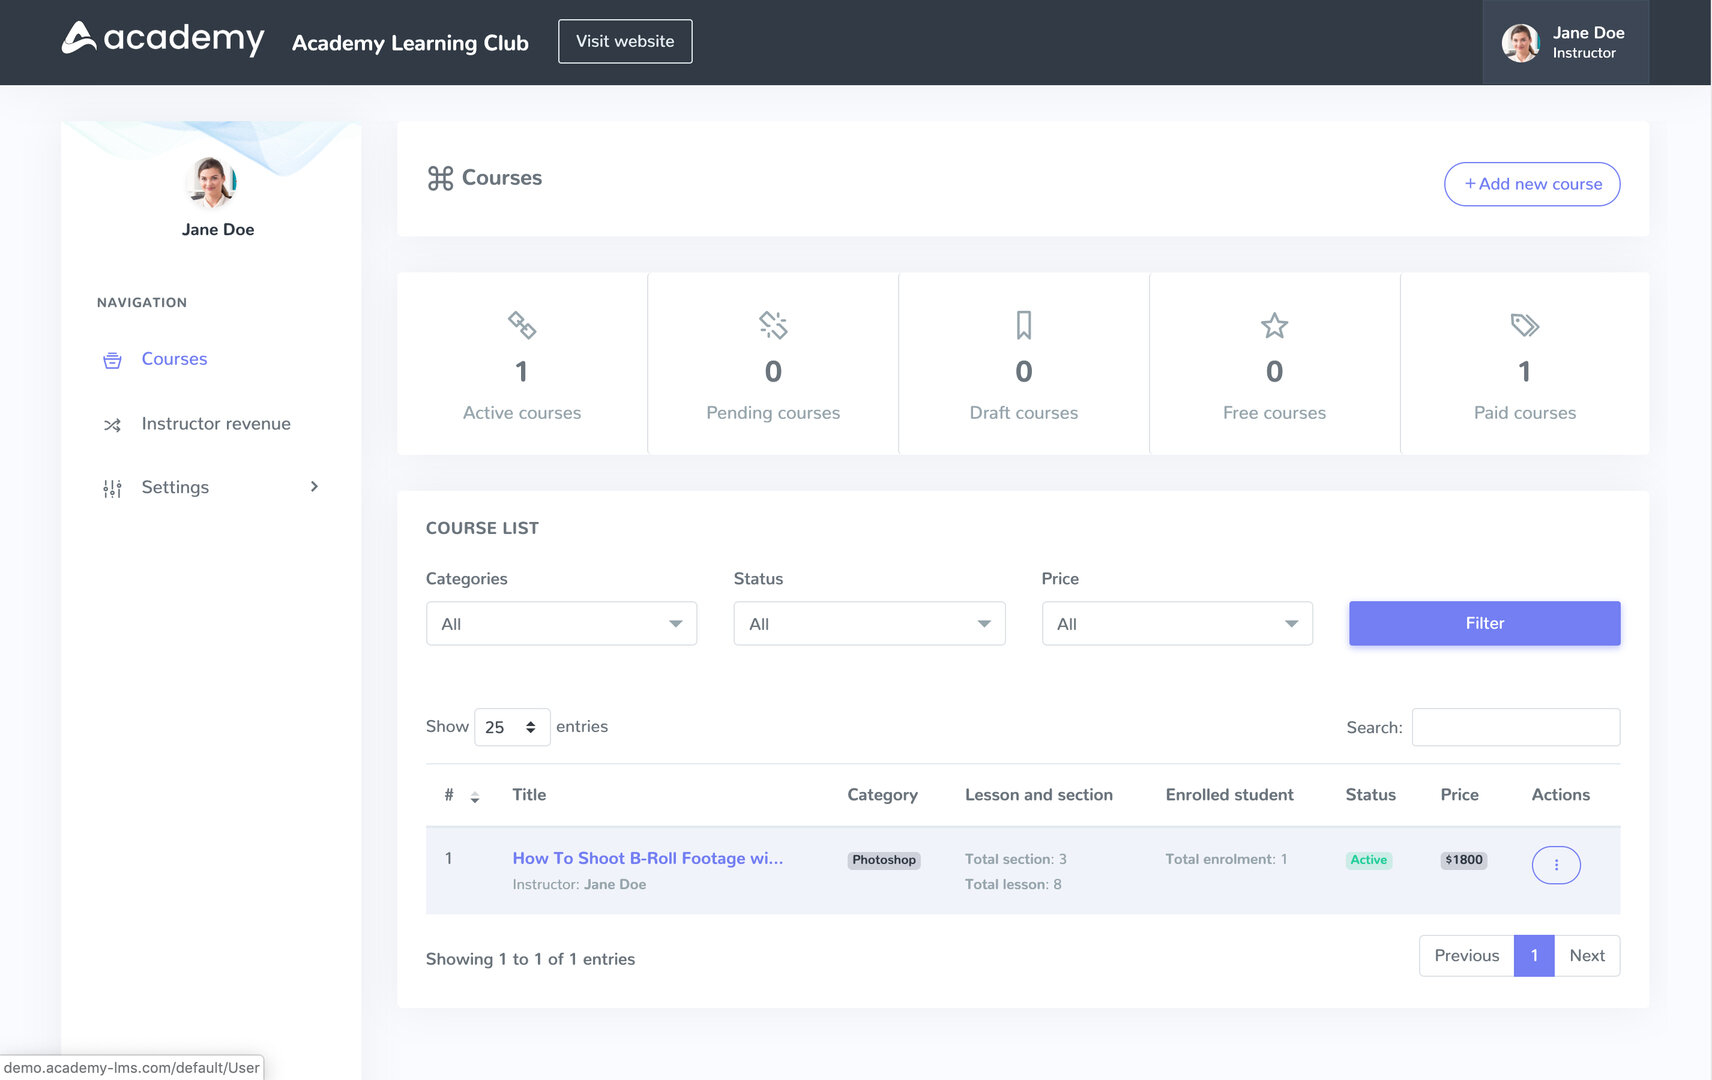This screenshot has width=1712, height=1080.
Task: Click the Active courses link icon
Action: 522,325
